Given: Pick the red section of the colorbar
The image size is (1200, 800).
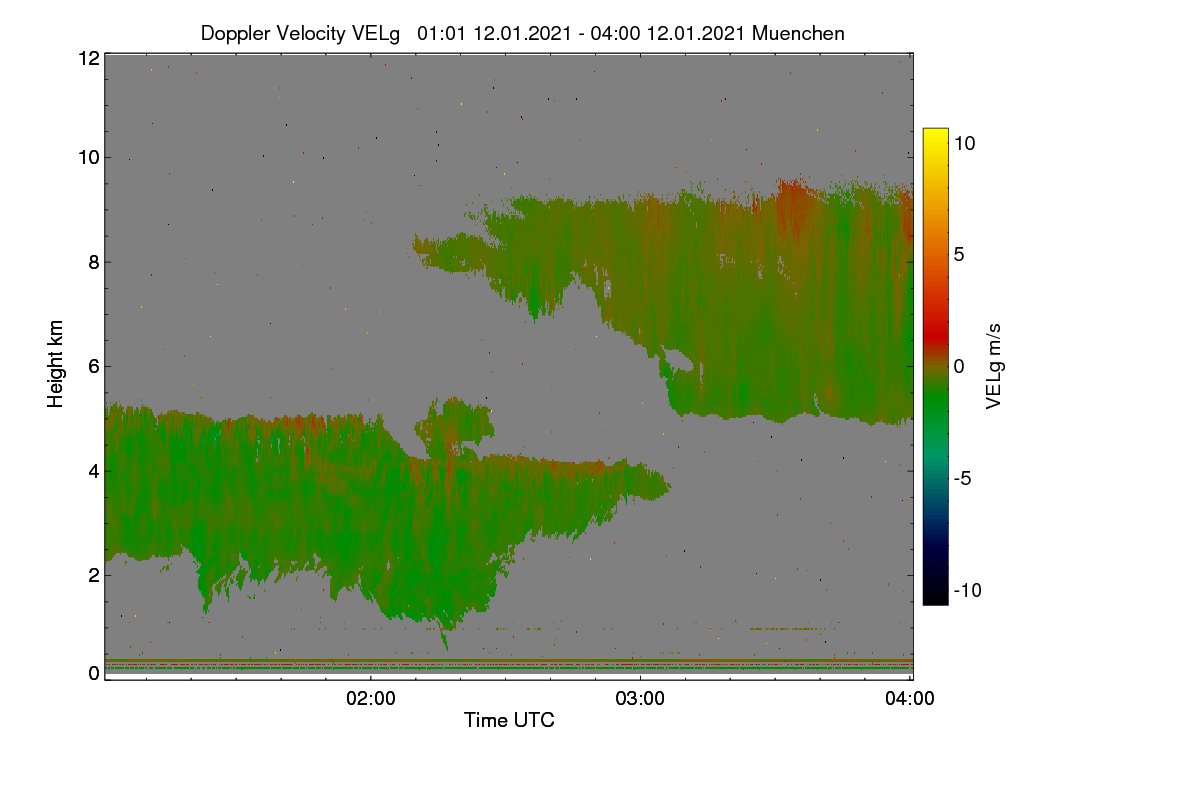Looking at the screenshot, I should pyautogui.click(x=935, y=335).
